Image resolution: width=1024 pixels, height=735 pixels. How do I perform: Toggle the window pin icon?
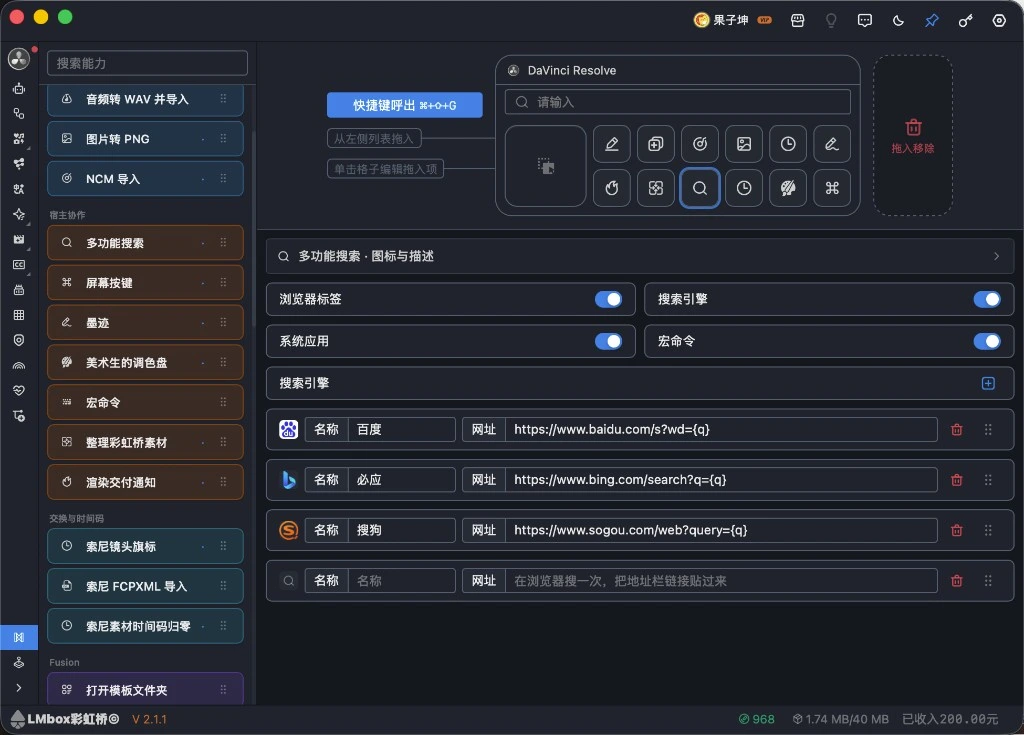[x=932, y=21]
